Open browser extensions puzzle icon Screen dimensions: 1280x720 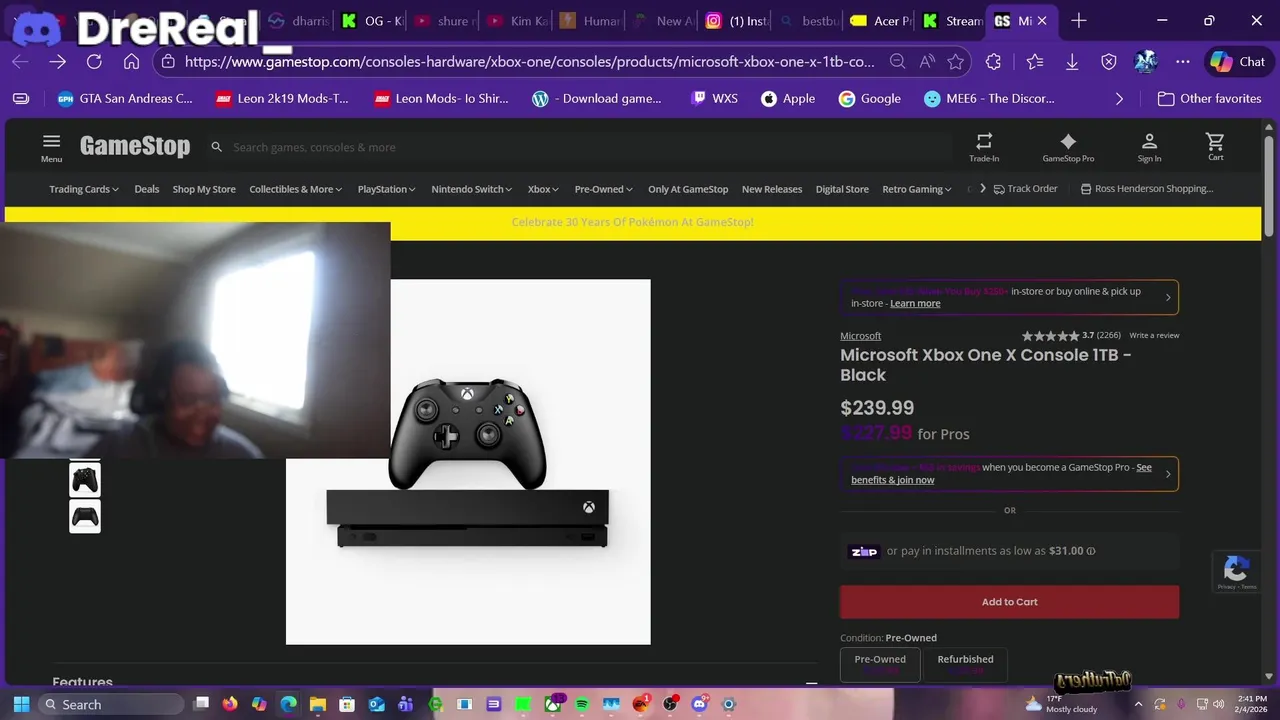click(x=993, y=62)
